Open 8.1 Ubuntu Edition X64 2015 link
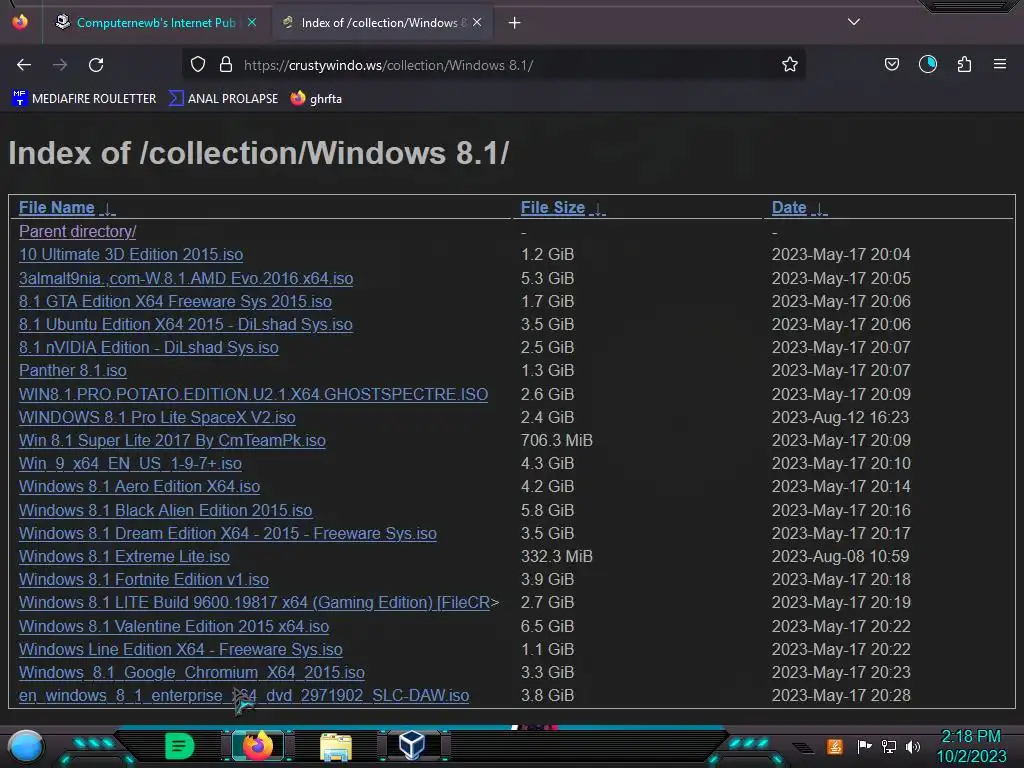Viewport: 1024px width, 768px height. click(x=185, y=325)
